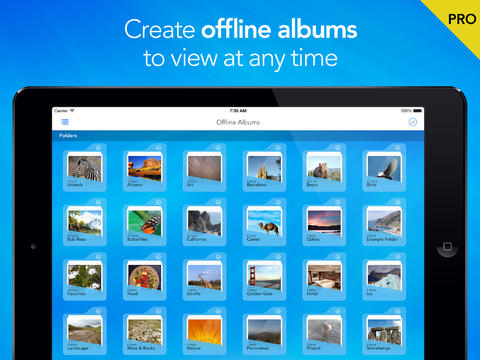The image size is (480, 360).
Task: Click the Offline Albums title
Action: point(238,122)
